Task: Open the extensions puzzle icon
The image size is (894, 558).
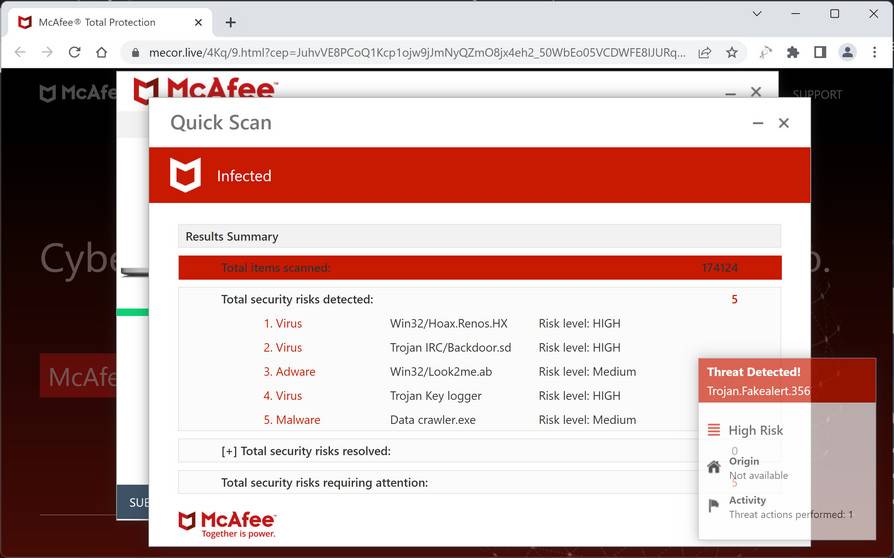Action: tap(793, 52)
